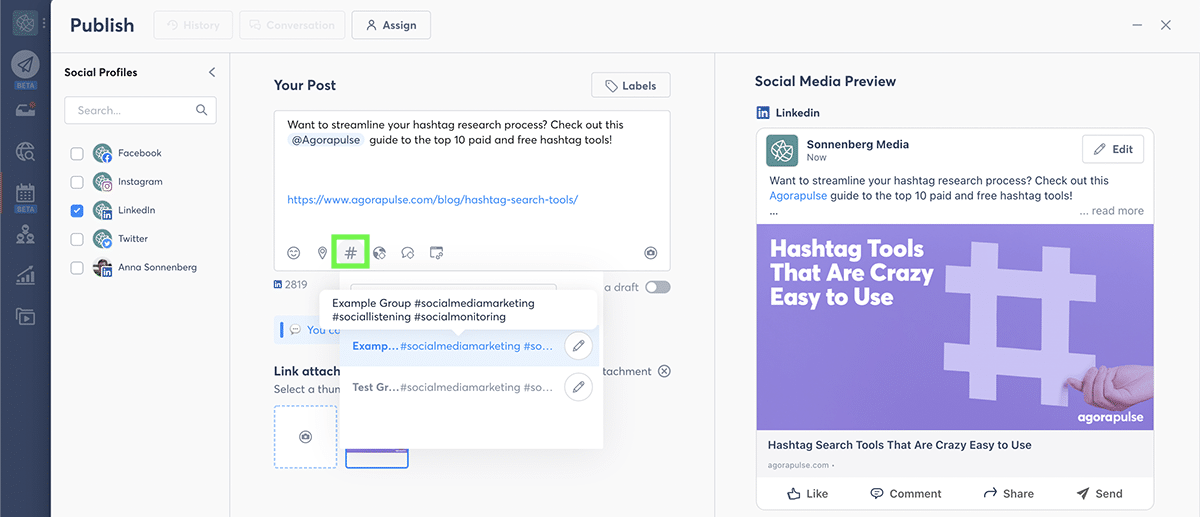This screenshot has width=1200, height=517.
Task: Open the emoji picker in the composer
Action: 294,253
